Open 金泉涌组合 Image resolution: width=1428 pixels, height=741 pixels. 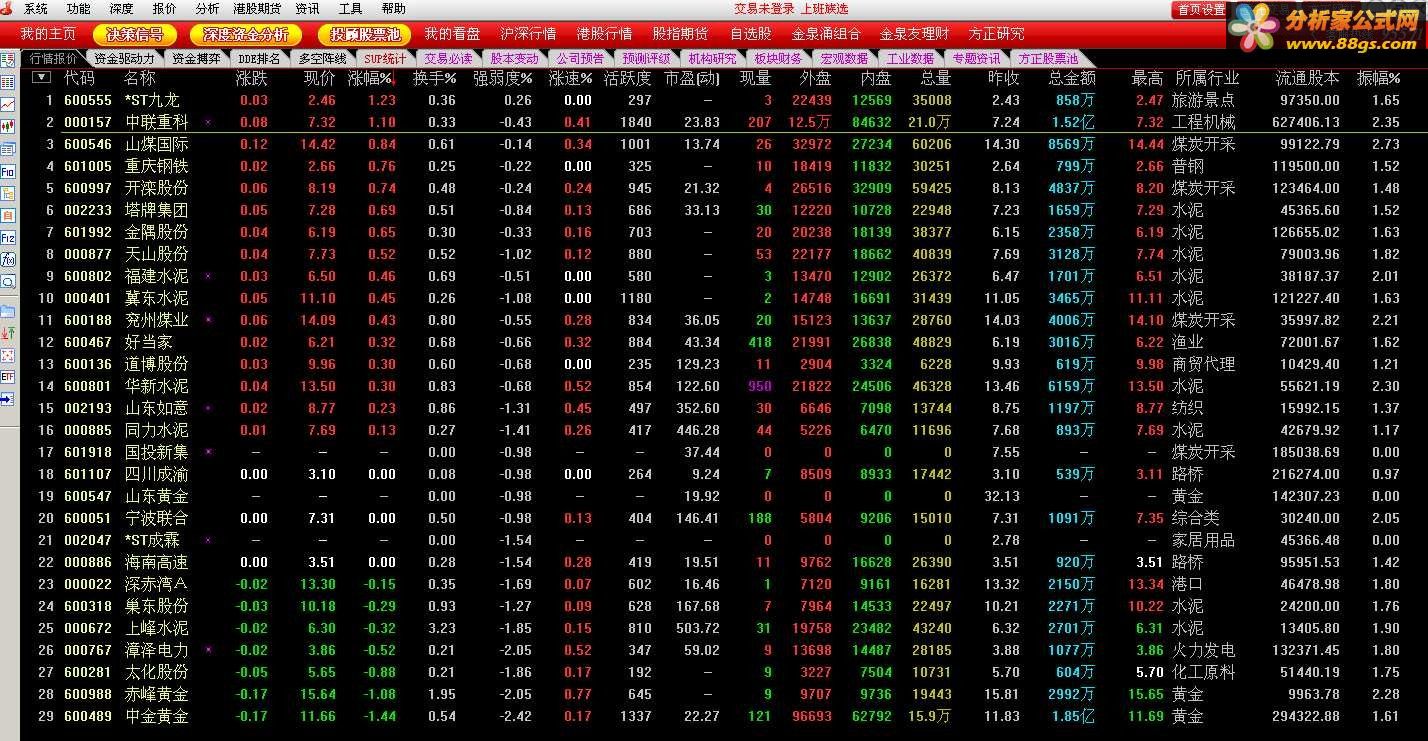point(826,34)
